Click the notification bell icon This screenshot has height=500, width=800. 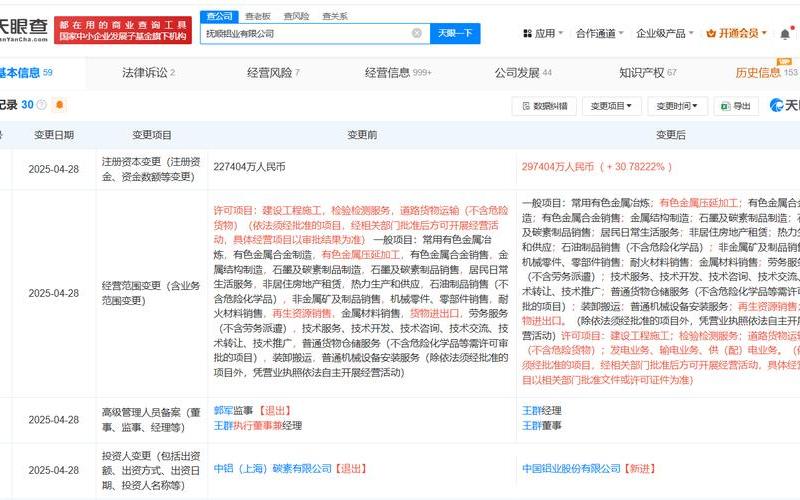[785, 34]
